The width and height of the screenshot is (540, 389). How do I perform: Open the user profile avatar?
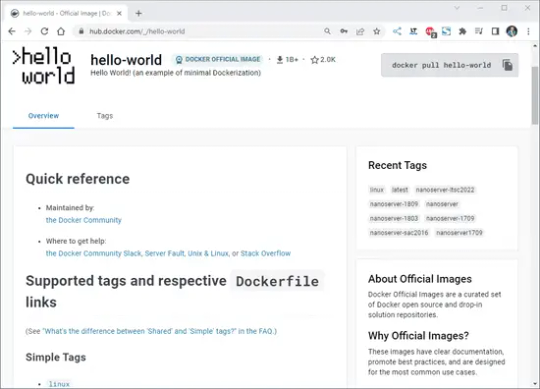[x=512, y=31]
